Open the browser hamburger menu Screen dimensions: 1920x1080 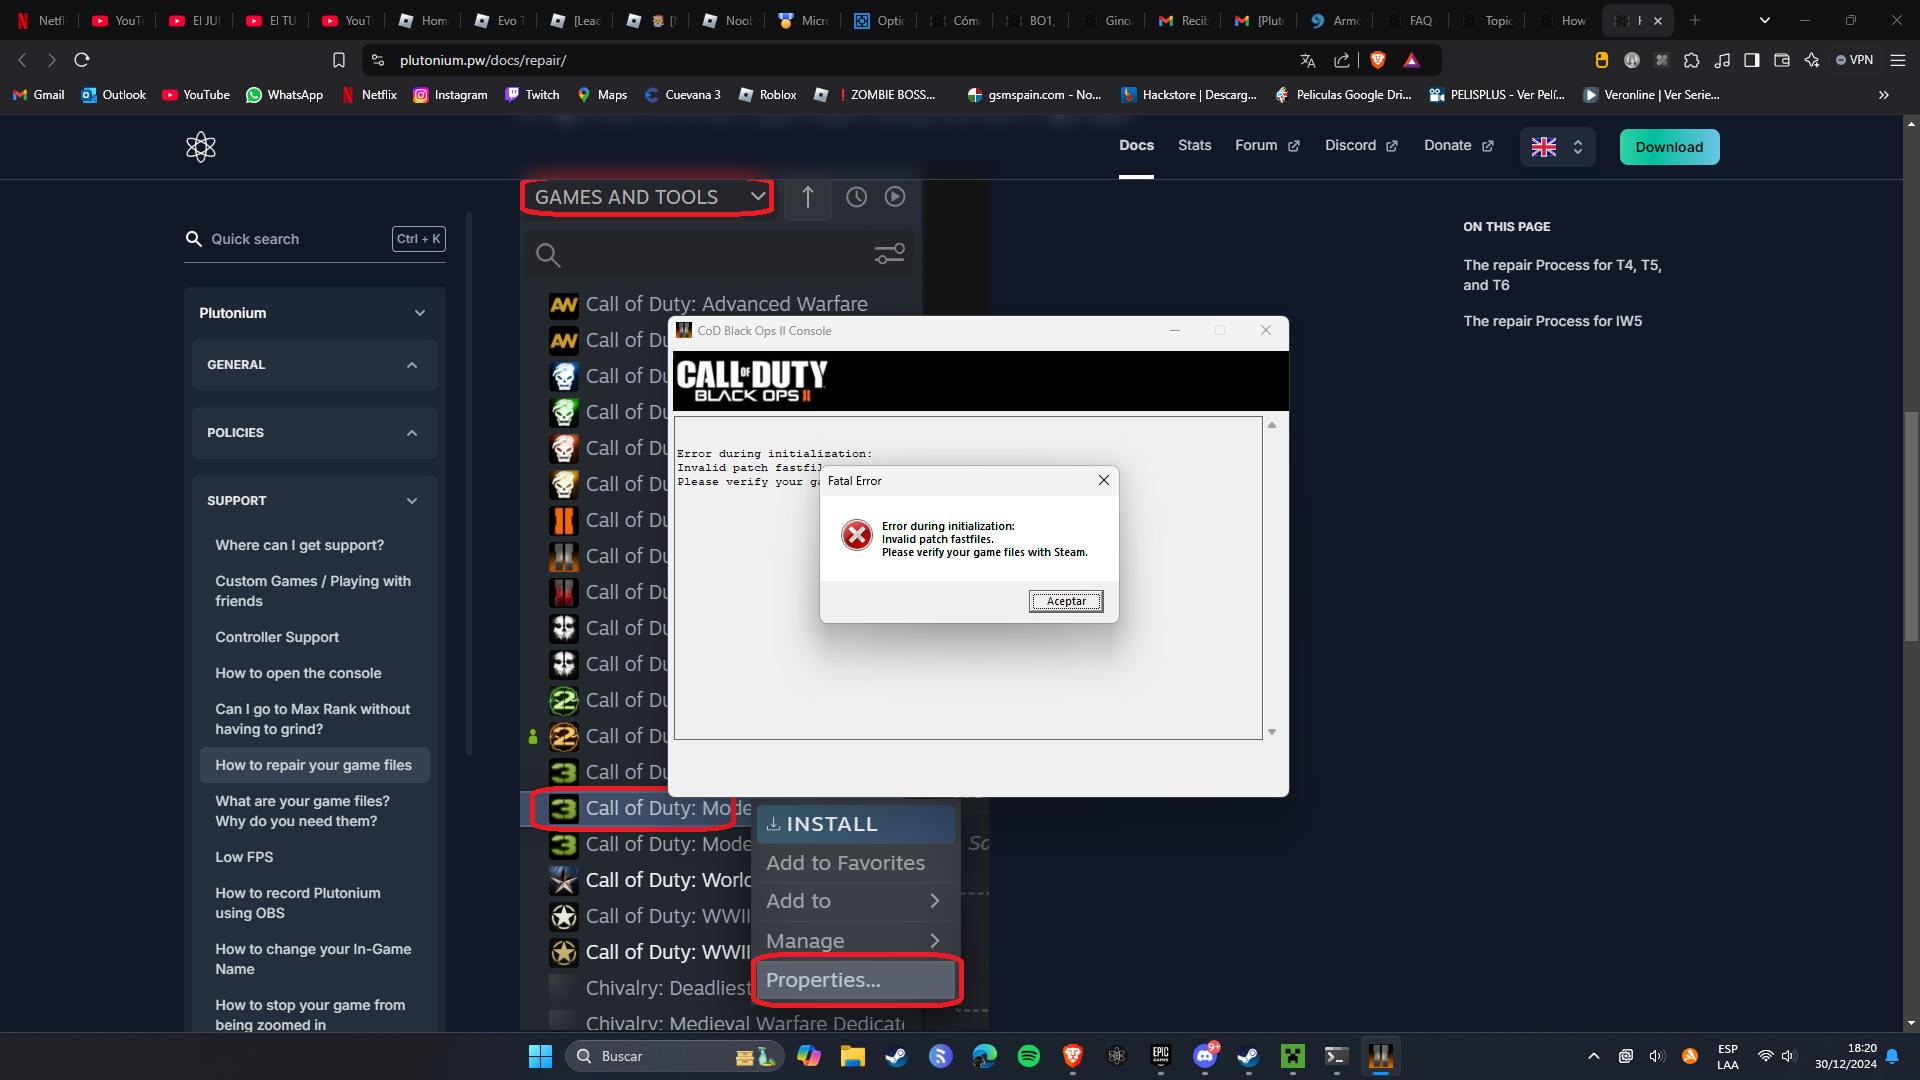pos(1897,60)
